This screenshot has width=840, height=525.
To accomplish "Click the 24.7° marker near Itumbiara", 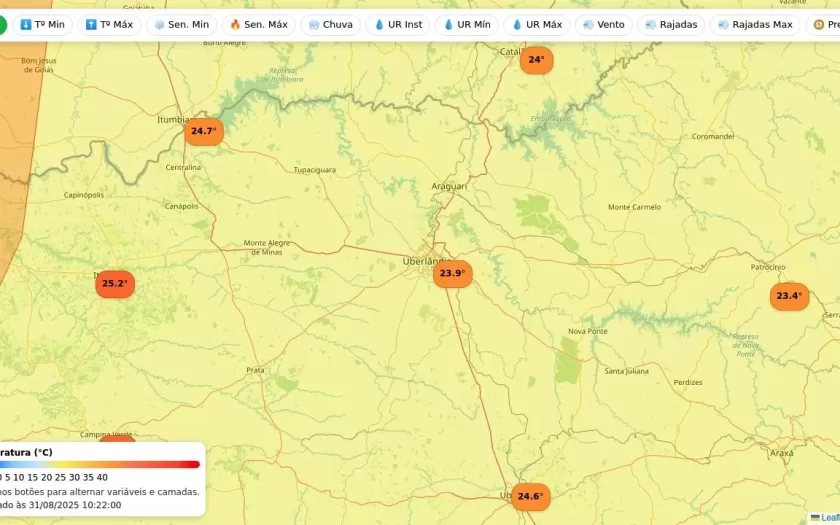I will click(x=203, y=131).
